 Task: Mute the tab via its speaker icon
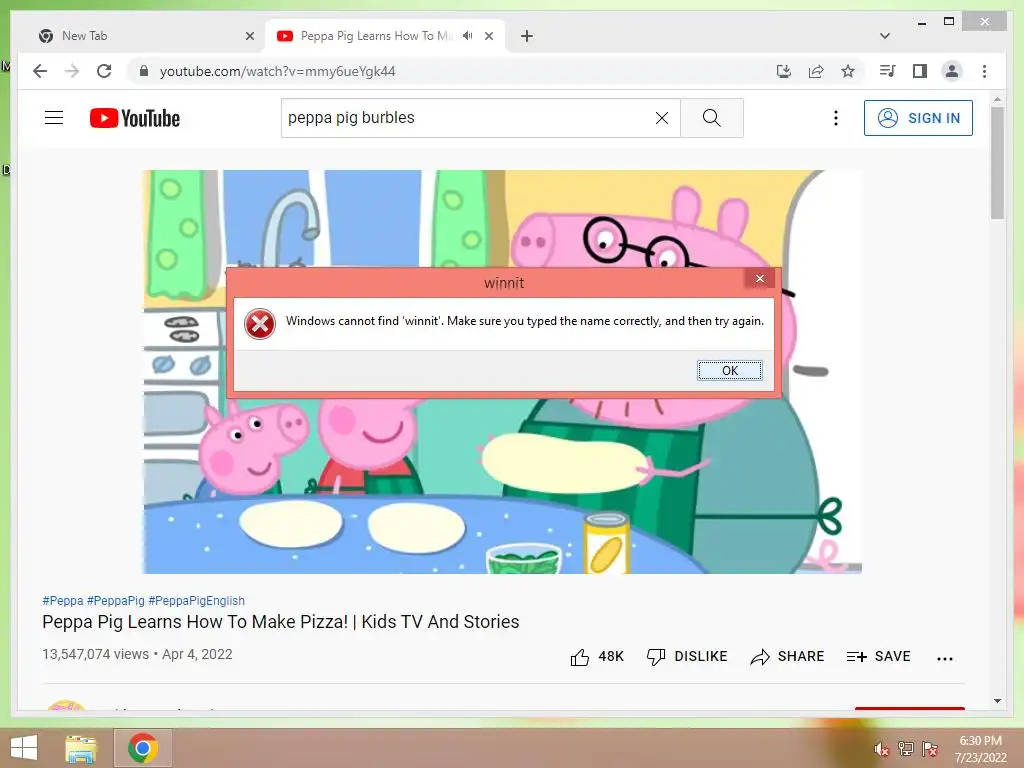point(468,36)
